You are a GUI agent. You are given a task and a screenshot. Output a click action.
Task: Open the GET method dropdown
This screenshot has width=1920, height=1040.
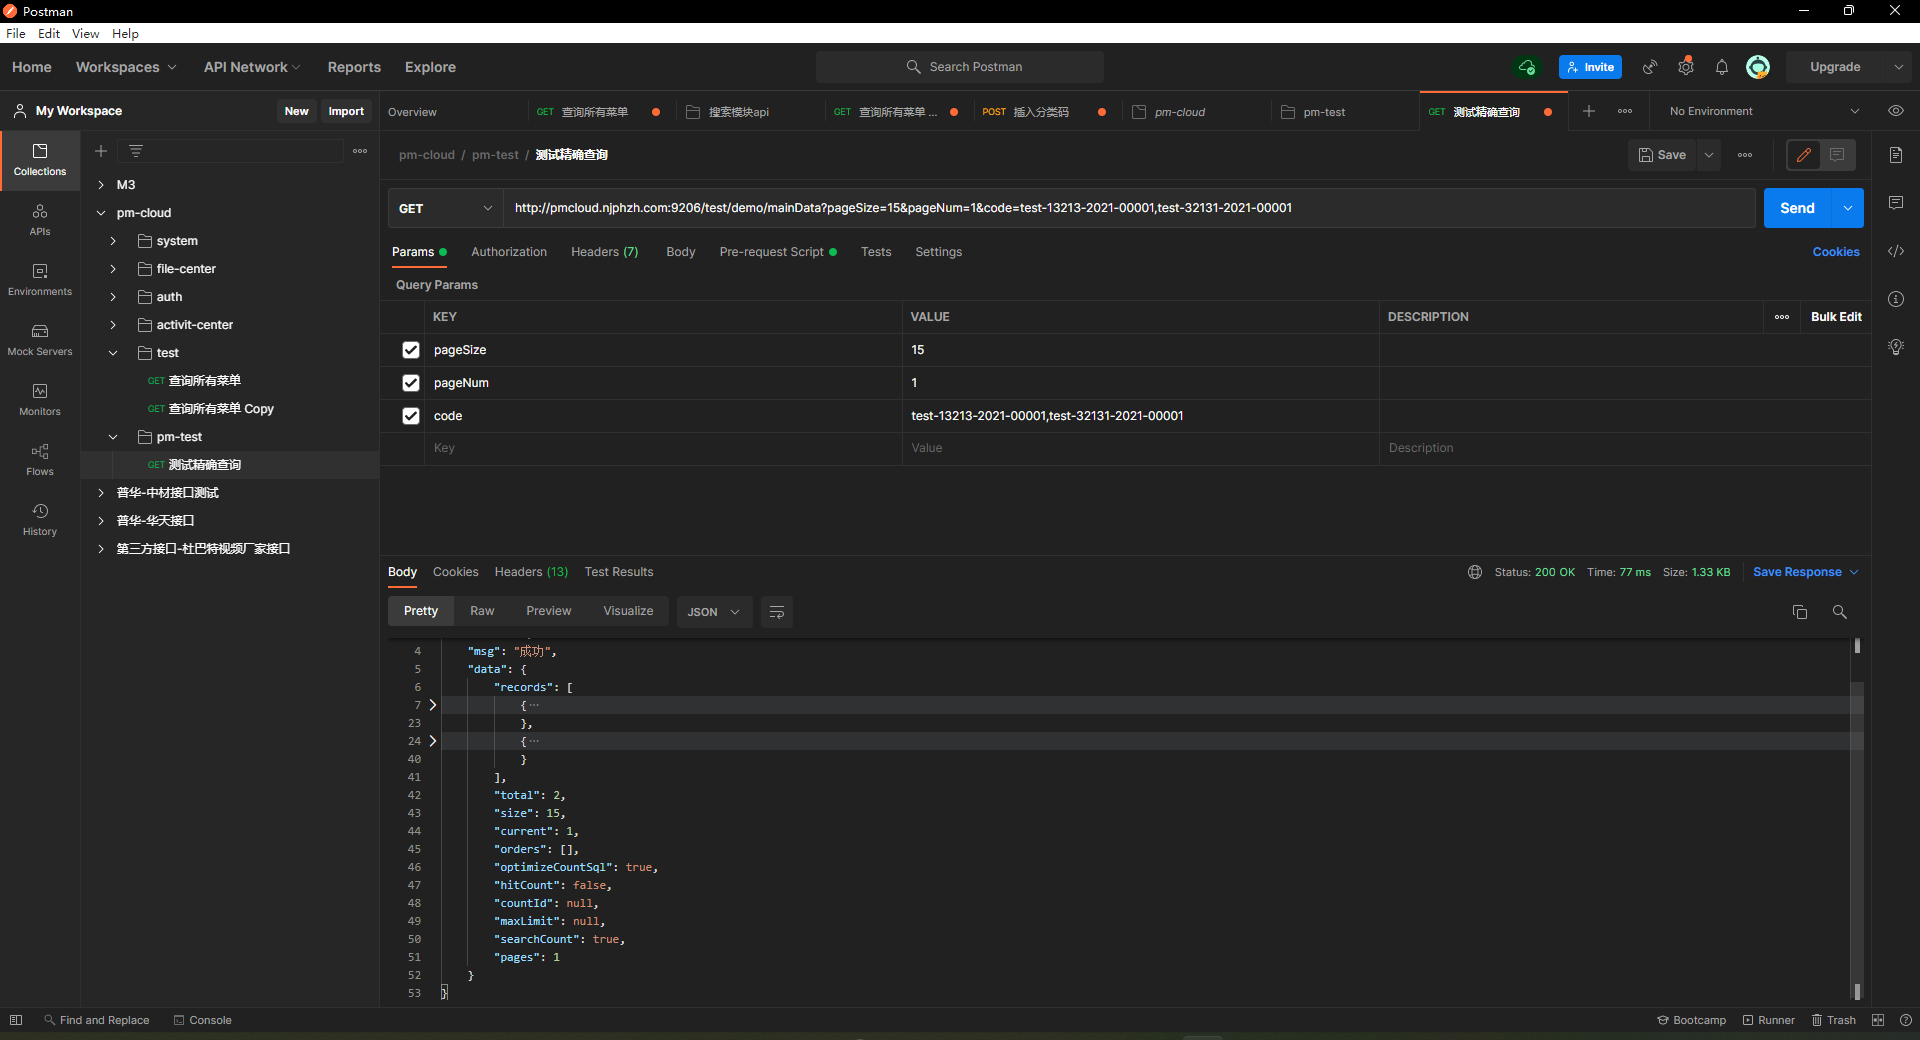[445, 208]
